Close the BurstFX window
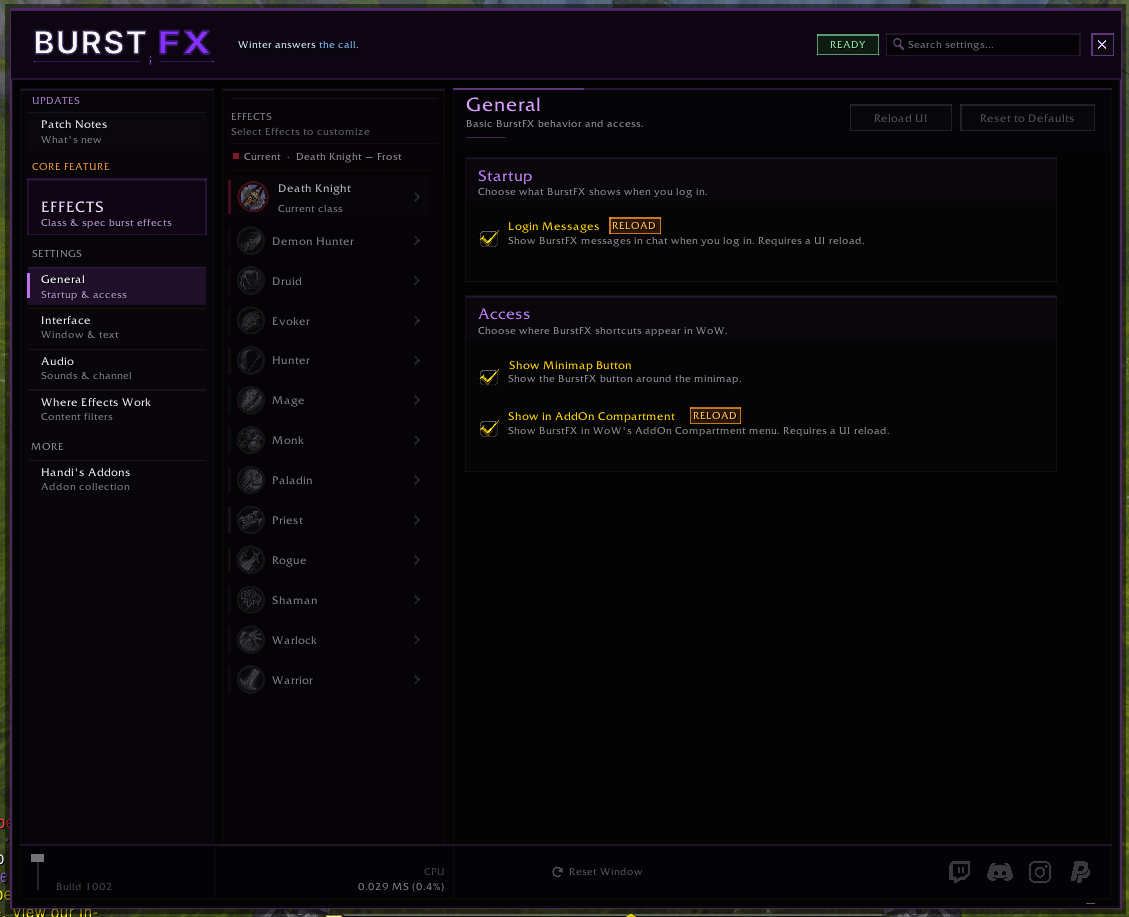Image resolution: width=1129 pixels, height=917 pixels. point(1102,45)
